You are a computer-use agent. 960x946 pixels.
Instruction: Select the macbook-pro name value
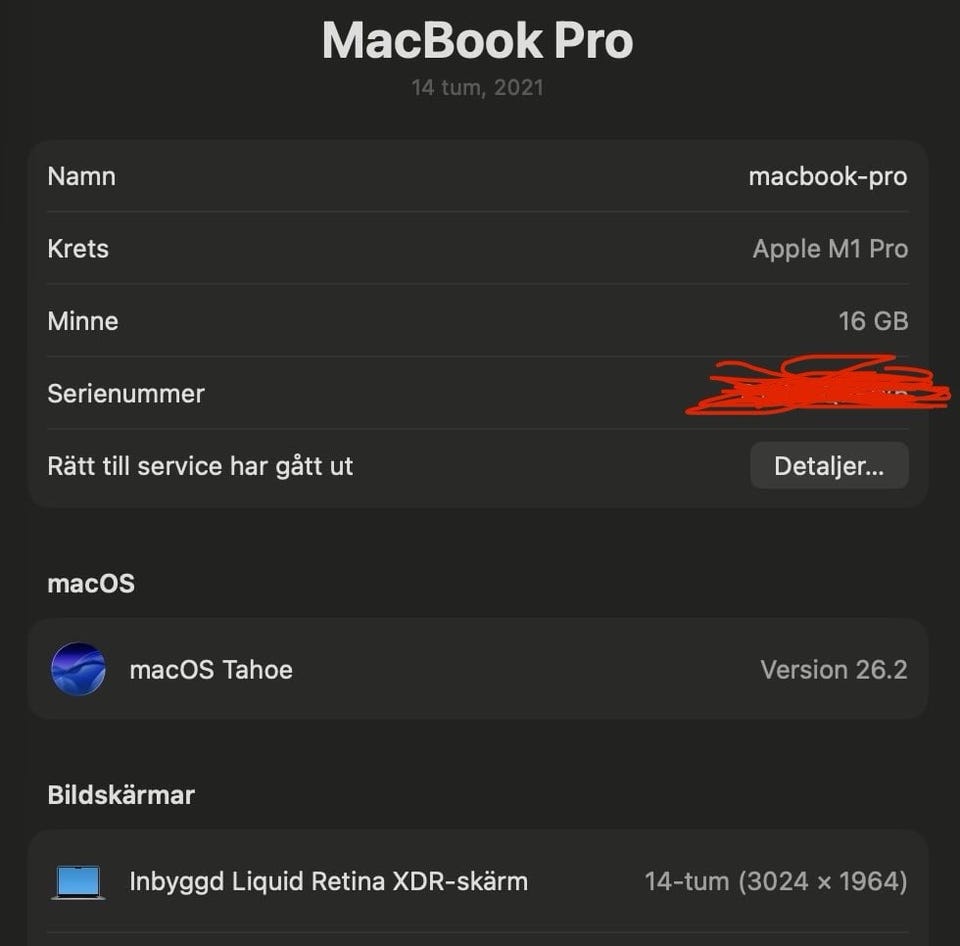[x=828, y=177]
